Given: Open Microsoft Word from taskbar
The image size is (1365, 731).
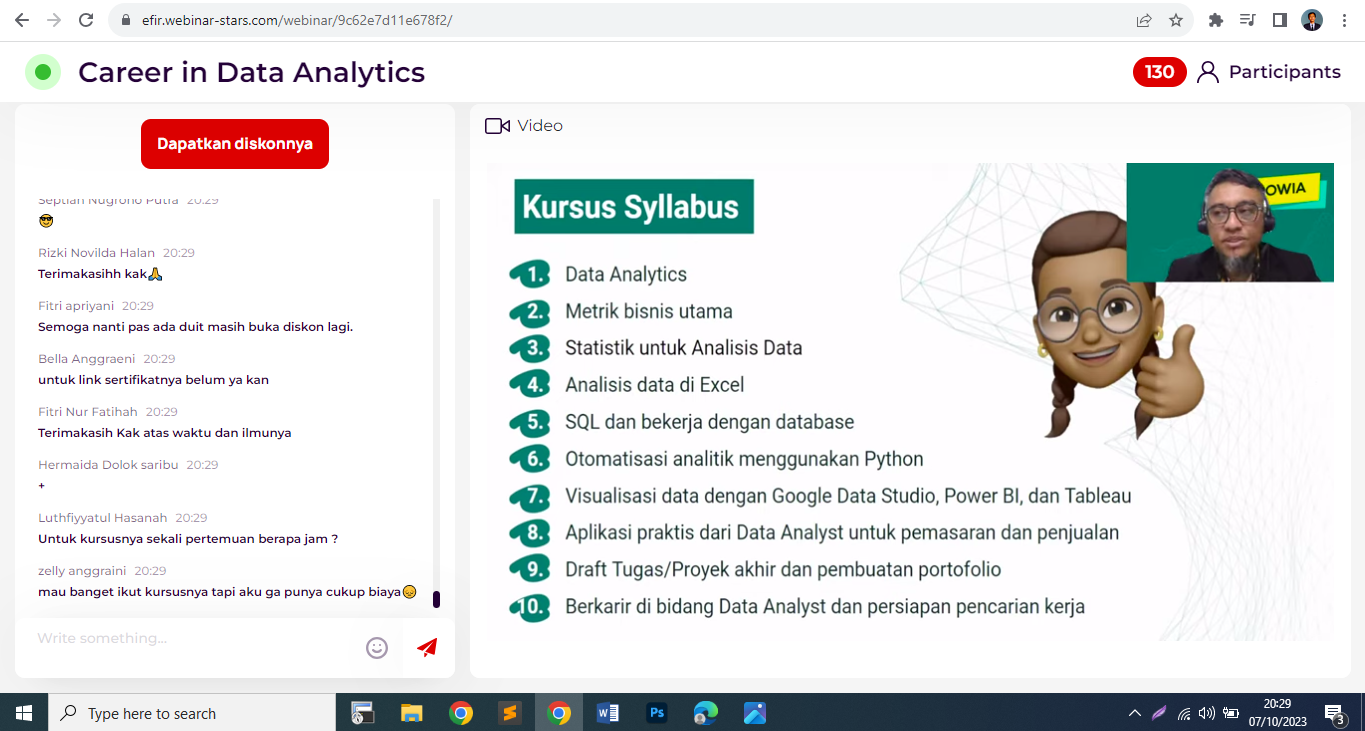Looking at the screenshot, I should [x=608, y=713].
